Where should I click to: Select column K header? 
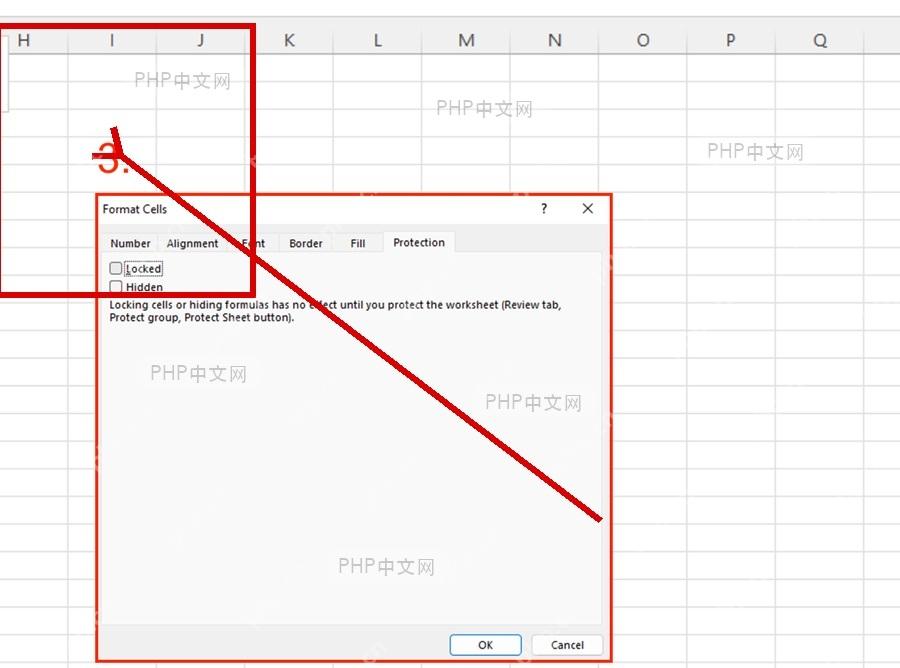coord(289,40)
